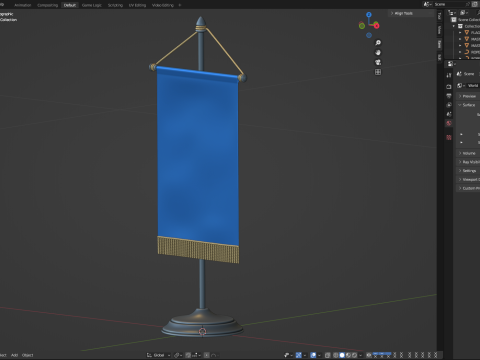Open the Object menu in viewport header
Viewport: 480px width, 360px height.
(x=28, y=355)
